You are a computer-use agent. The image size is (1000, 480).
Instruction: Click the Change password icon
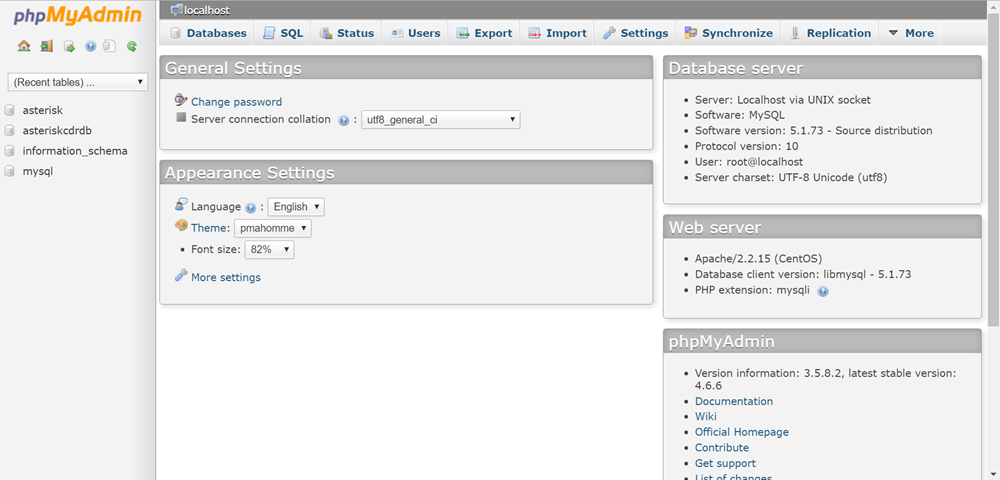(x=181, y=100)
